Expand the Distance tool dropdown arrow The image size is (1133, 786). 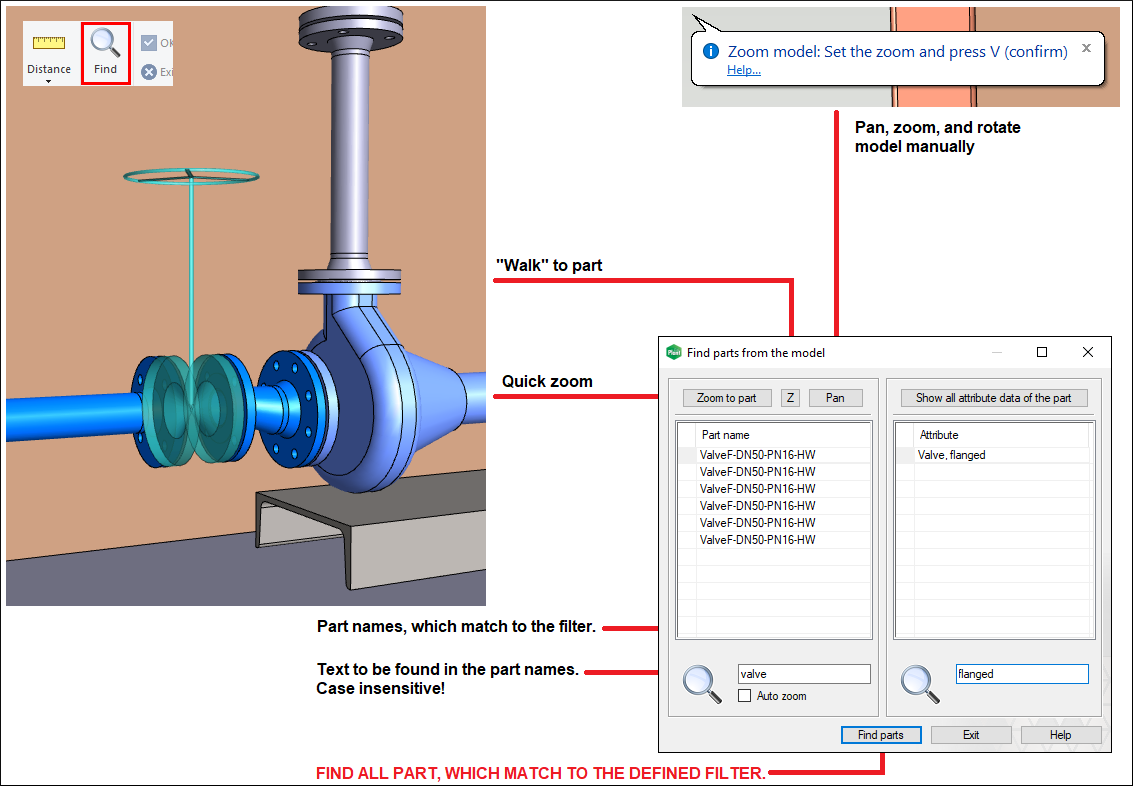pos(48,81)
